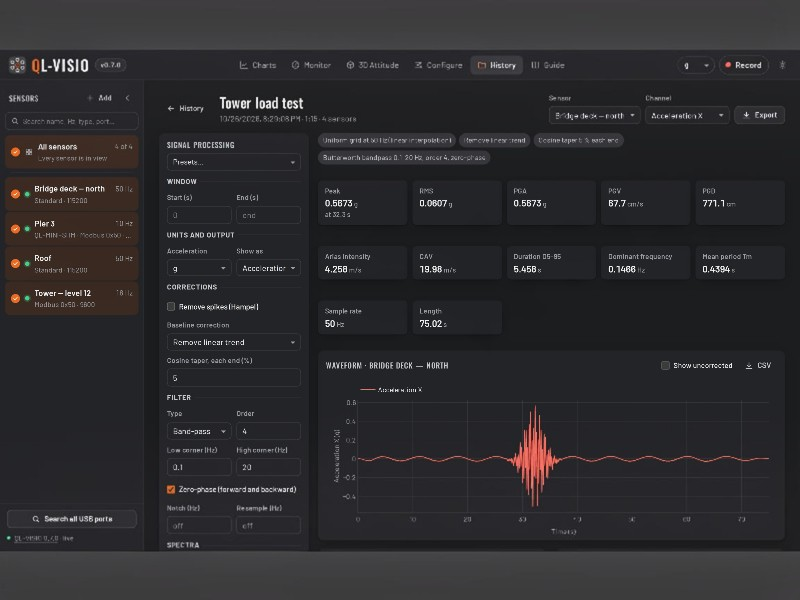The image size is (800, 600).
Task: Open the Channel dropdown showing Acceleration X
Action: [x=687, y=116]
